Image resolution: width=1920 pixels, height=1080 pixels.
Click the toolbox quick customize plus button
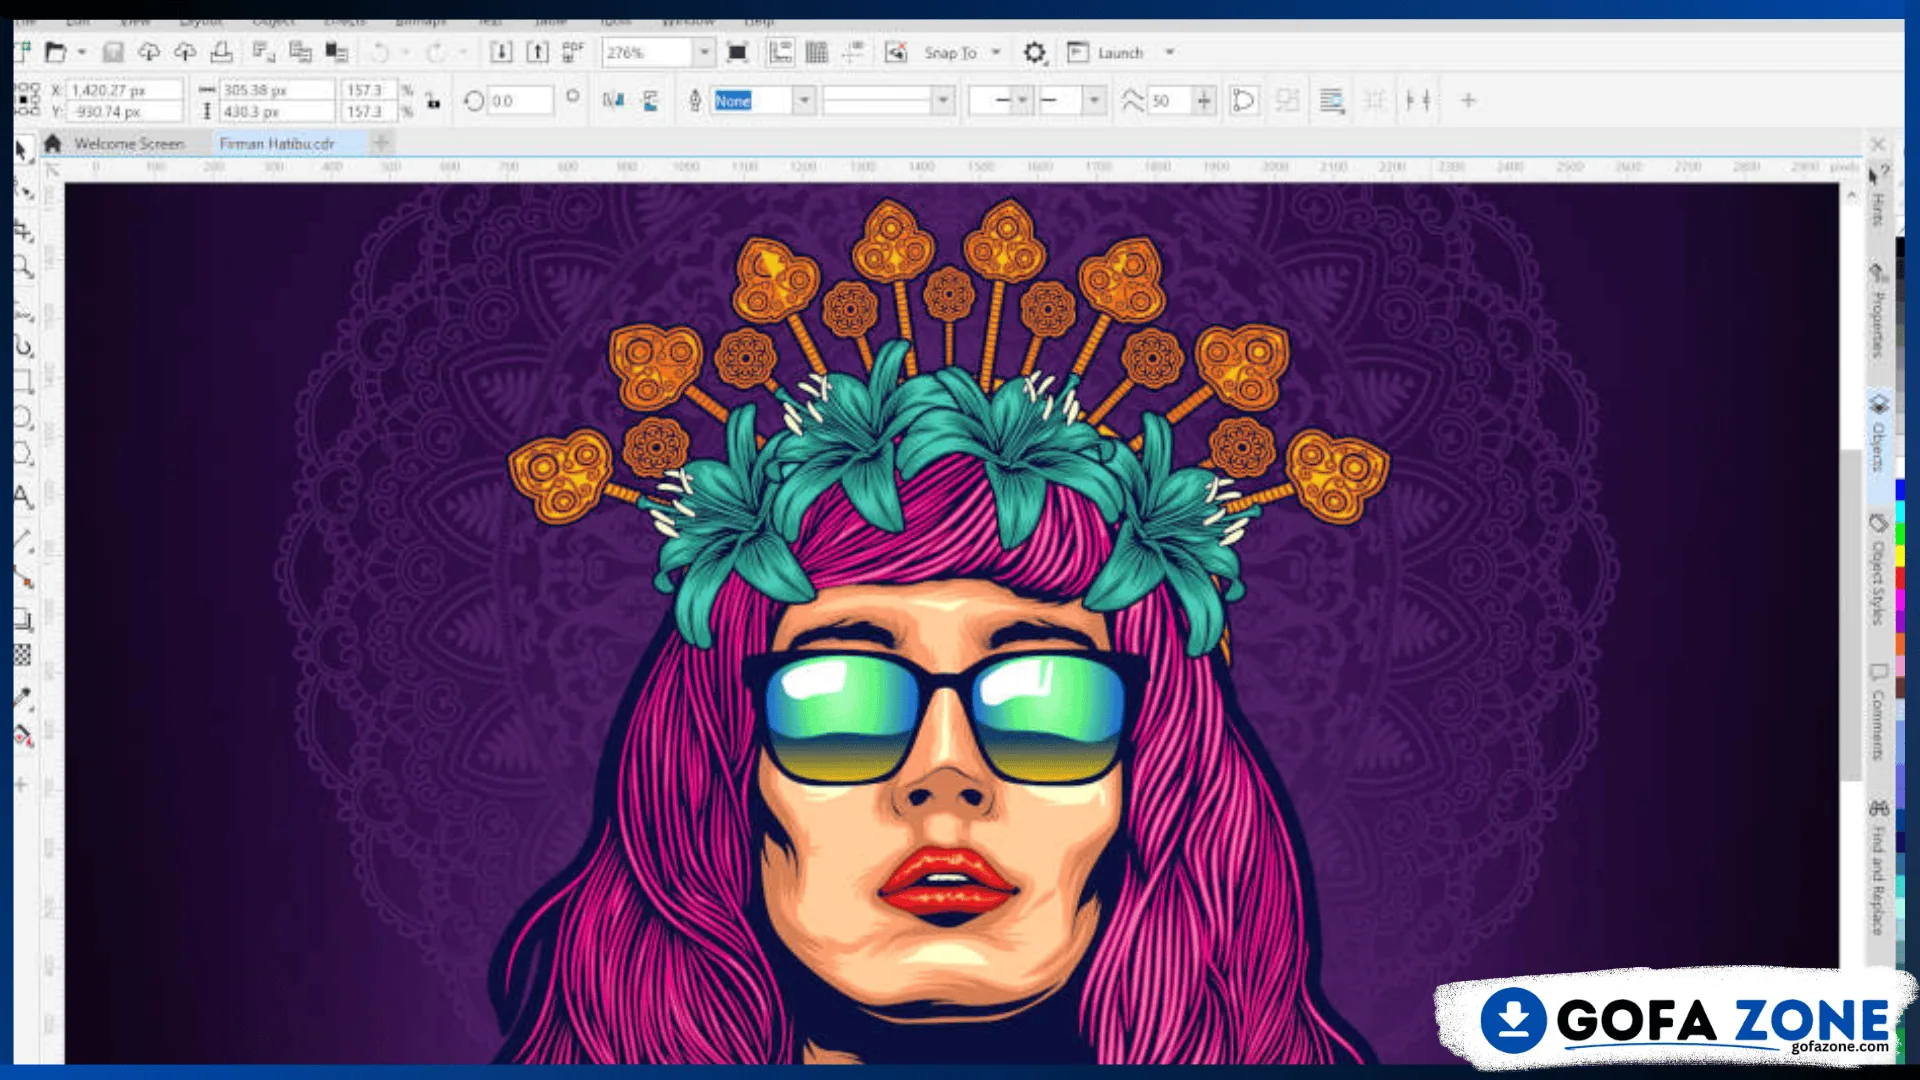pyautogui.click(x=21, y=785)
